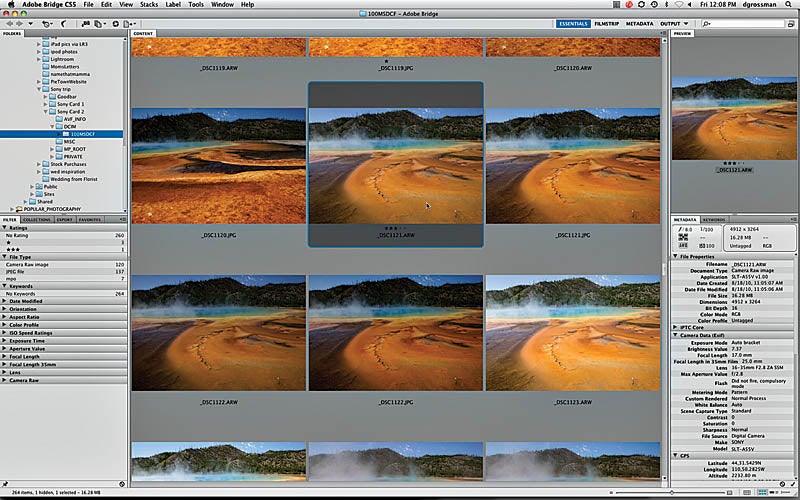Click the go back arrow in toolbar
Image resolution: width=800 pixels, height=500 pixels.
click(x=10, y=23)
